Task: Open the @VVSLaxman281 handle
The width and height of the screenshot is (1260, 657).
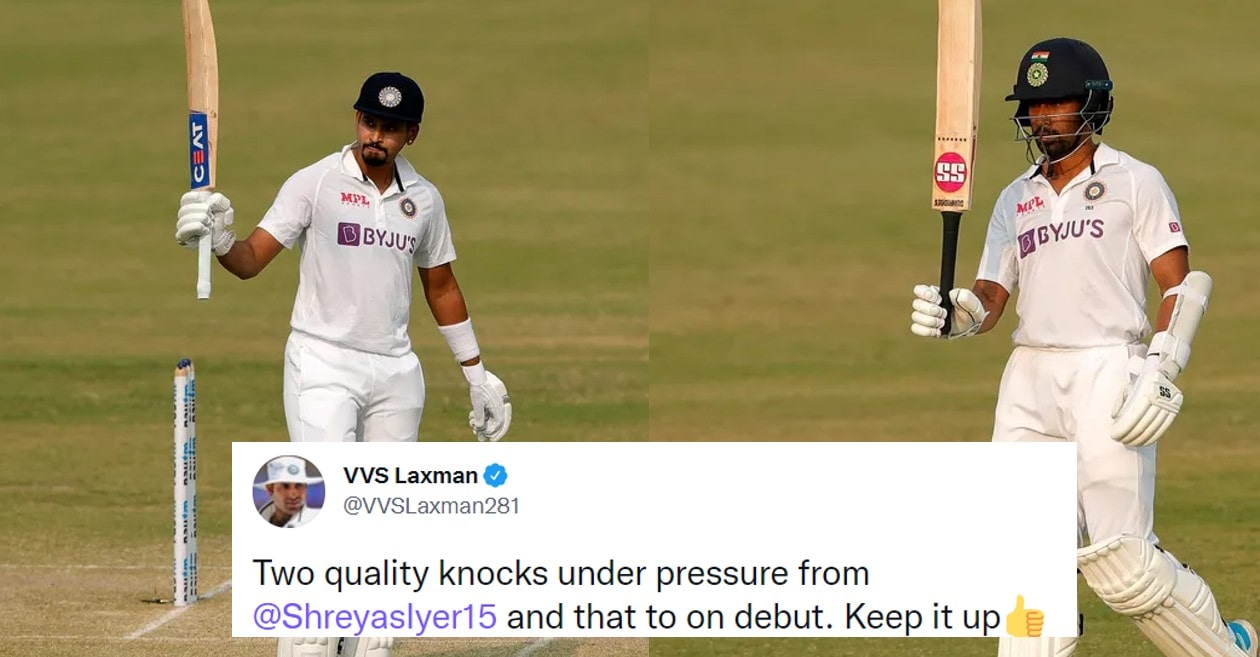Action: pos(431,506)
